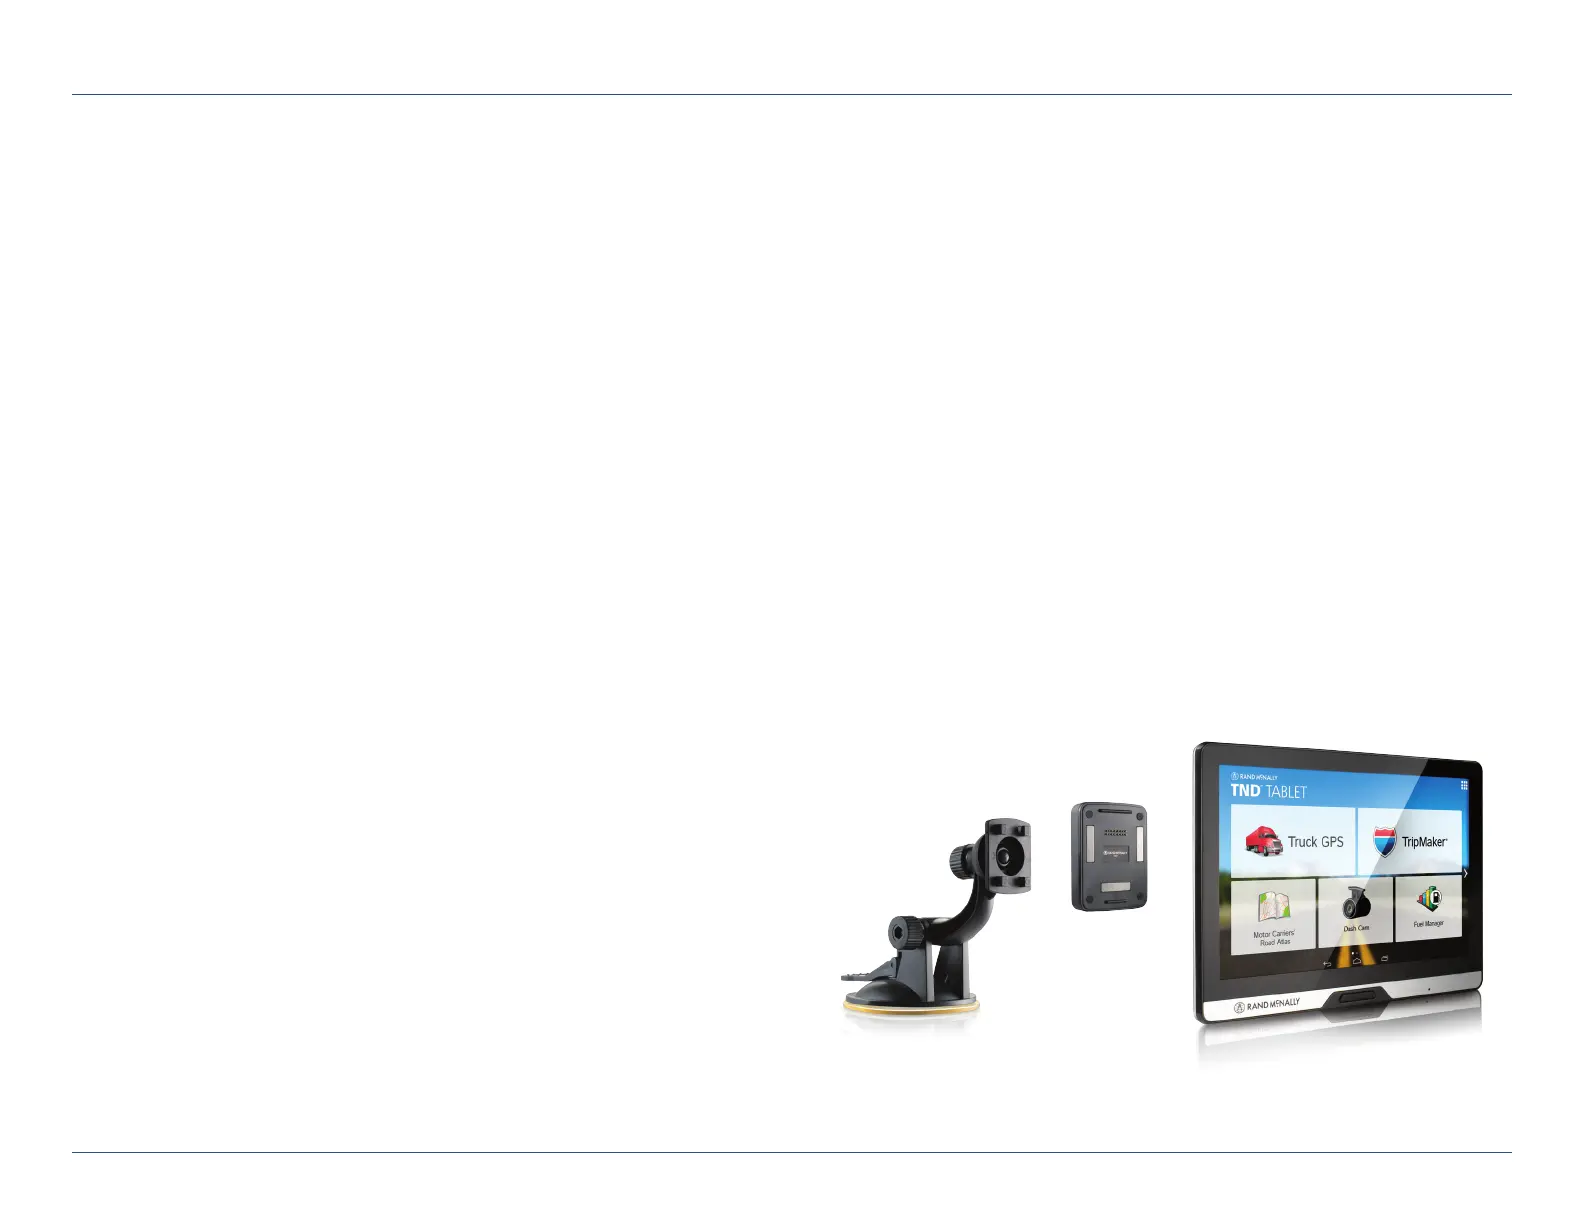Select the magnetic mount plate image
The height and width of the screenshot is (1224, 1584).
(1108, 856)
